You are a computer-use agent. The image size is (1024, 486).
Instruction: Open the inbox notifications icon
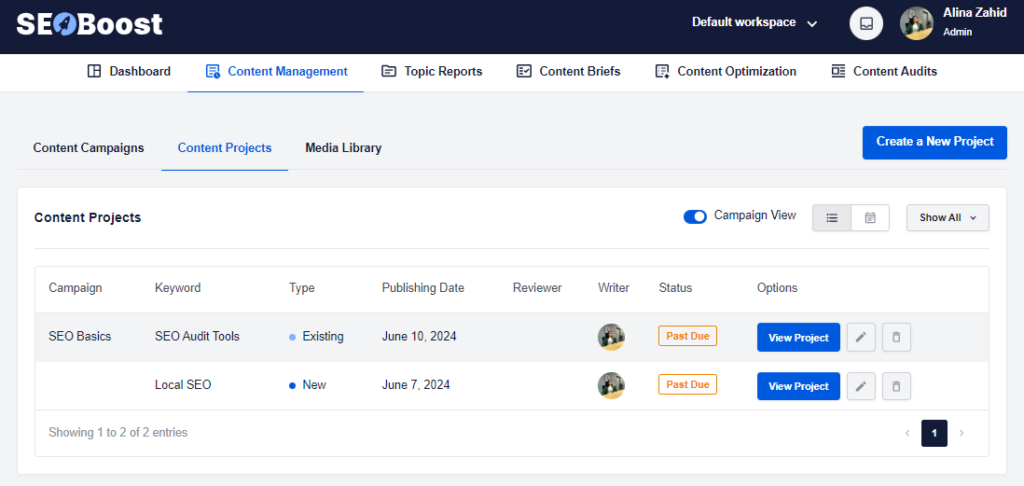click(x=866, y=24)
